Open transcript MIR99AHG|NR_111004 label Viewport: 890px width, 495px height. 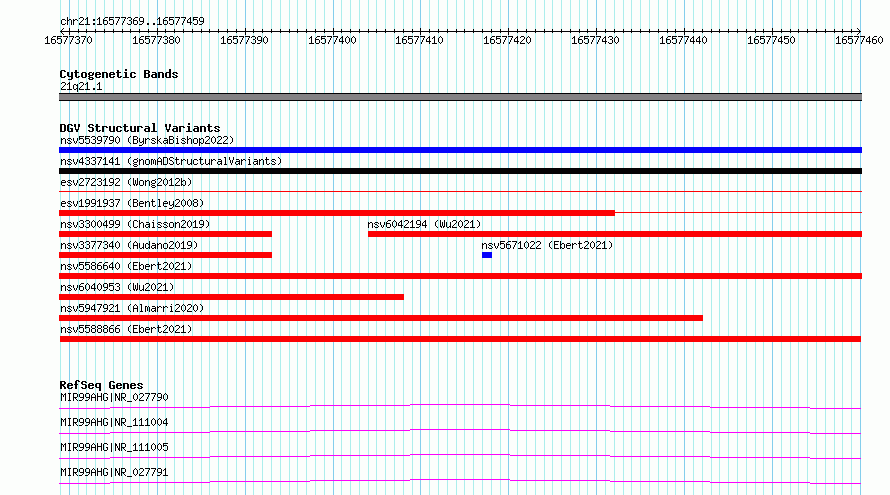coord(114,422)
